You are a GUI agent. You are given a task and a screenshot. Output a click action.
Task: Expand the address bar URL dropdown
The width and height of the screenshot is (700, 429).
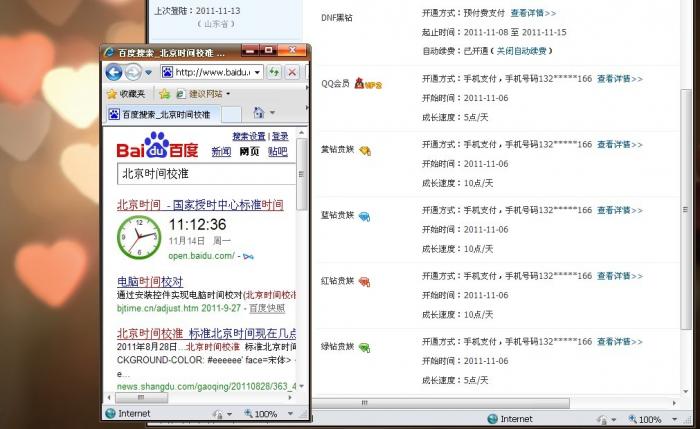tap(258, 72)
